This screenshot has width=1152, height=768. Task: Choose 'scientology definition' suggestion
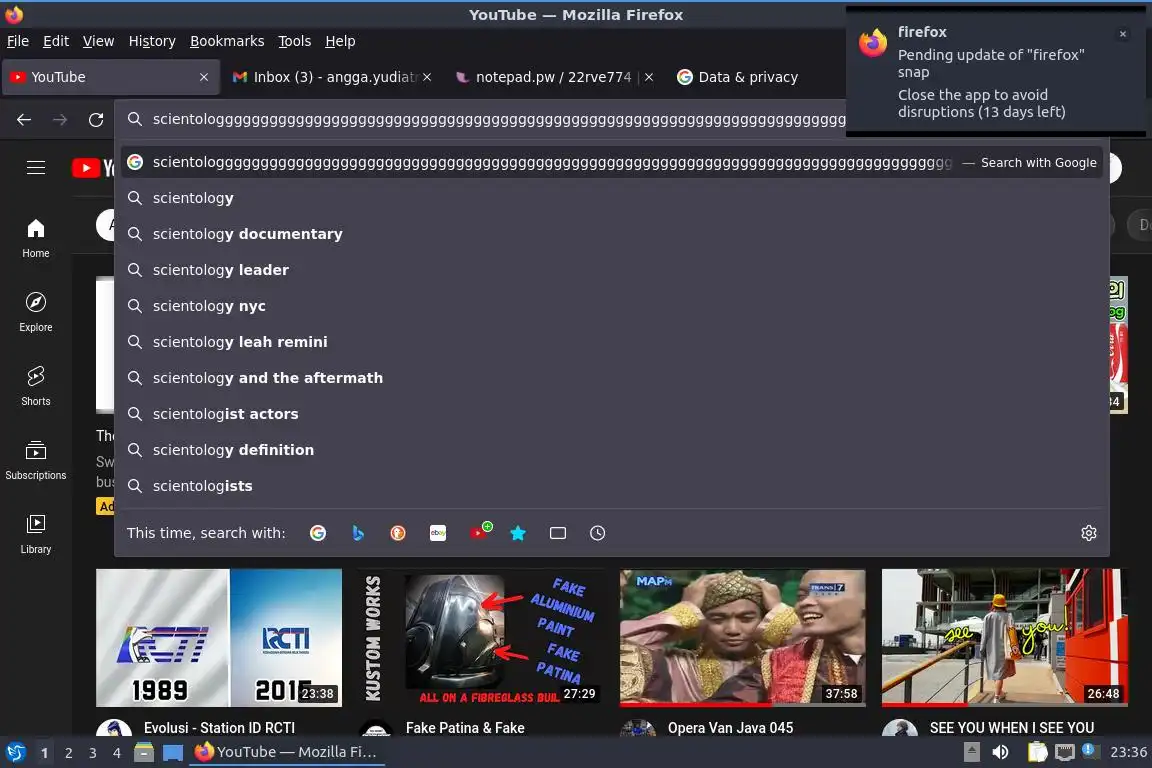[x=613, y=450]
